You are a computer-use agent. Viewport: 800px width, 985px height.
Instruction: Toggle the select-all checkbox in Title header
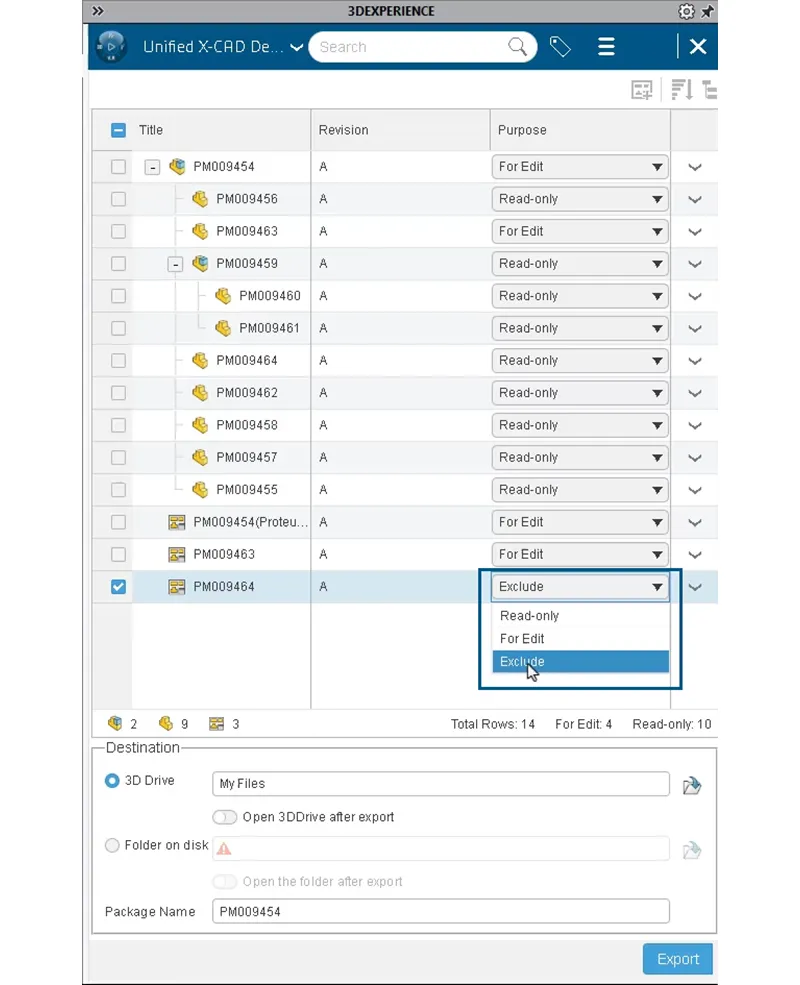118,130
